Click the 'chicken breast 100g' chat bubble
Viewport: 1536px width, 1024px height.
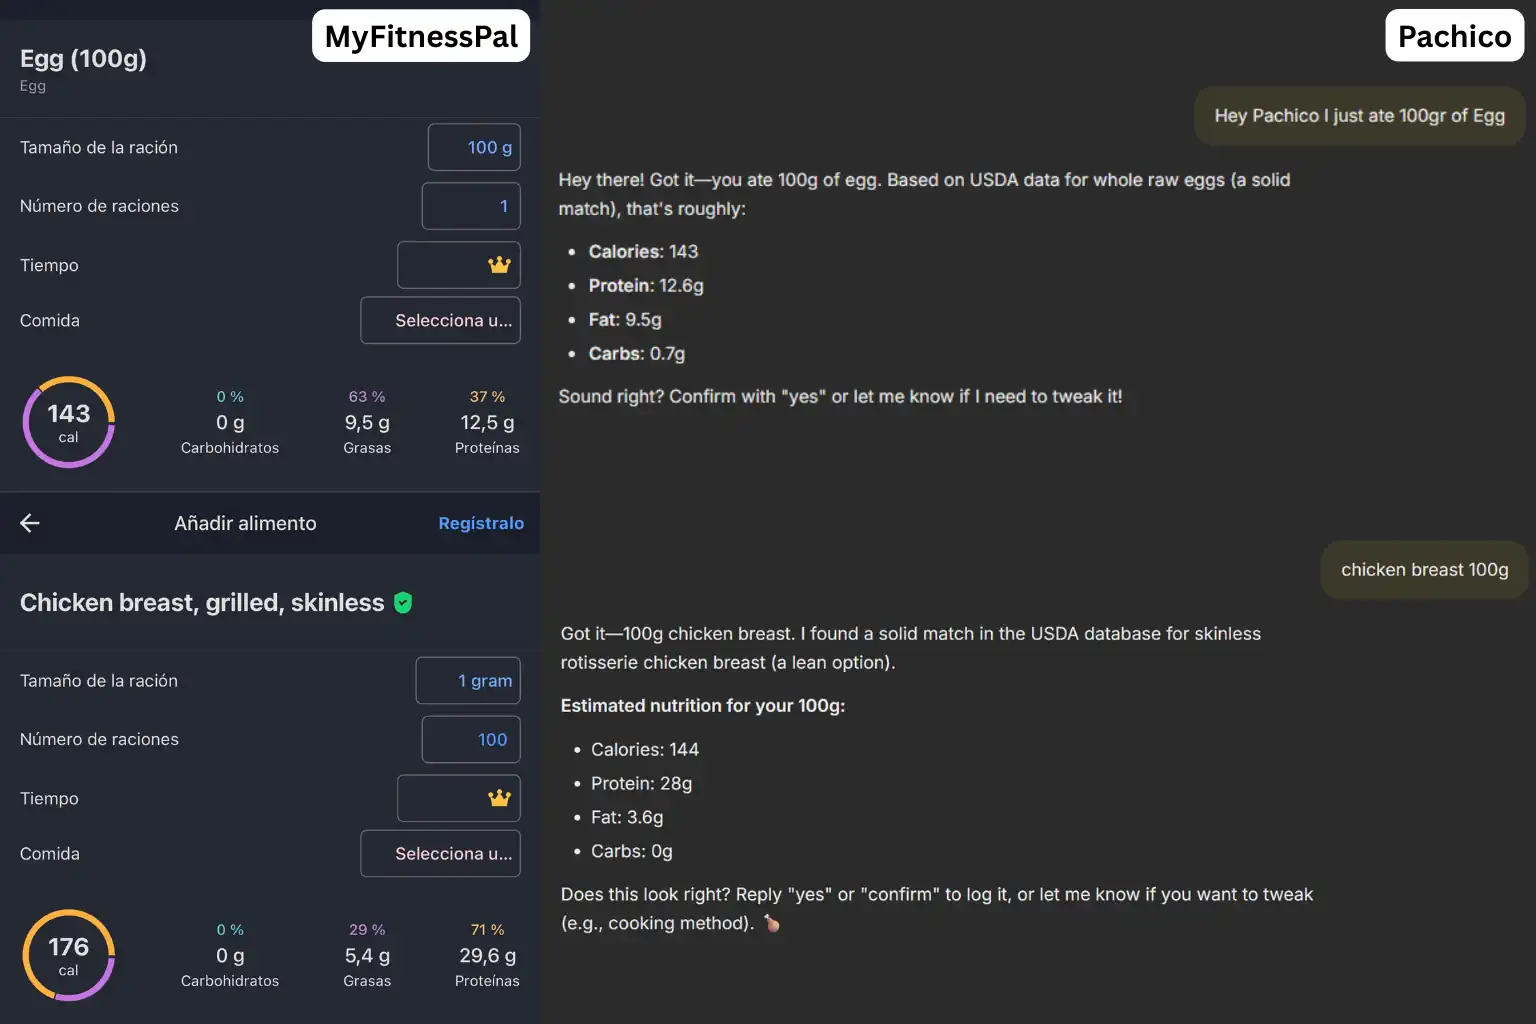click(x=1424, y=570)
